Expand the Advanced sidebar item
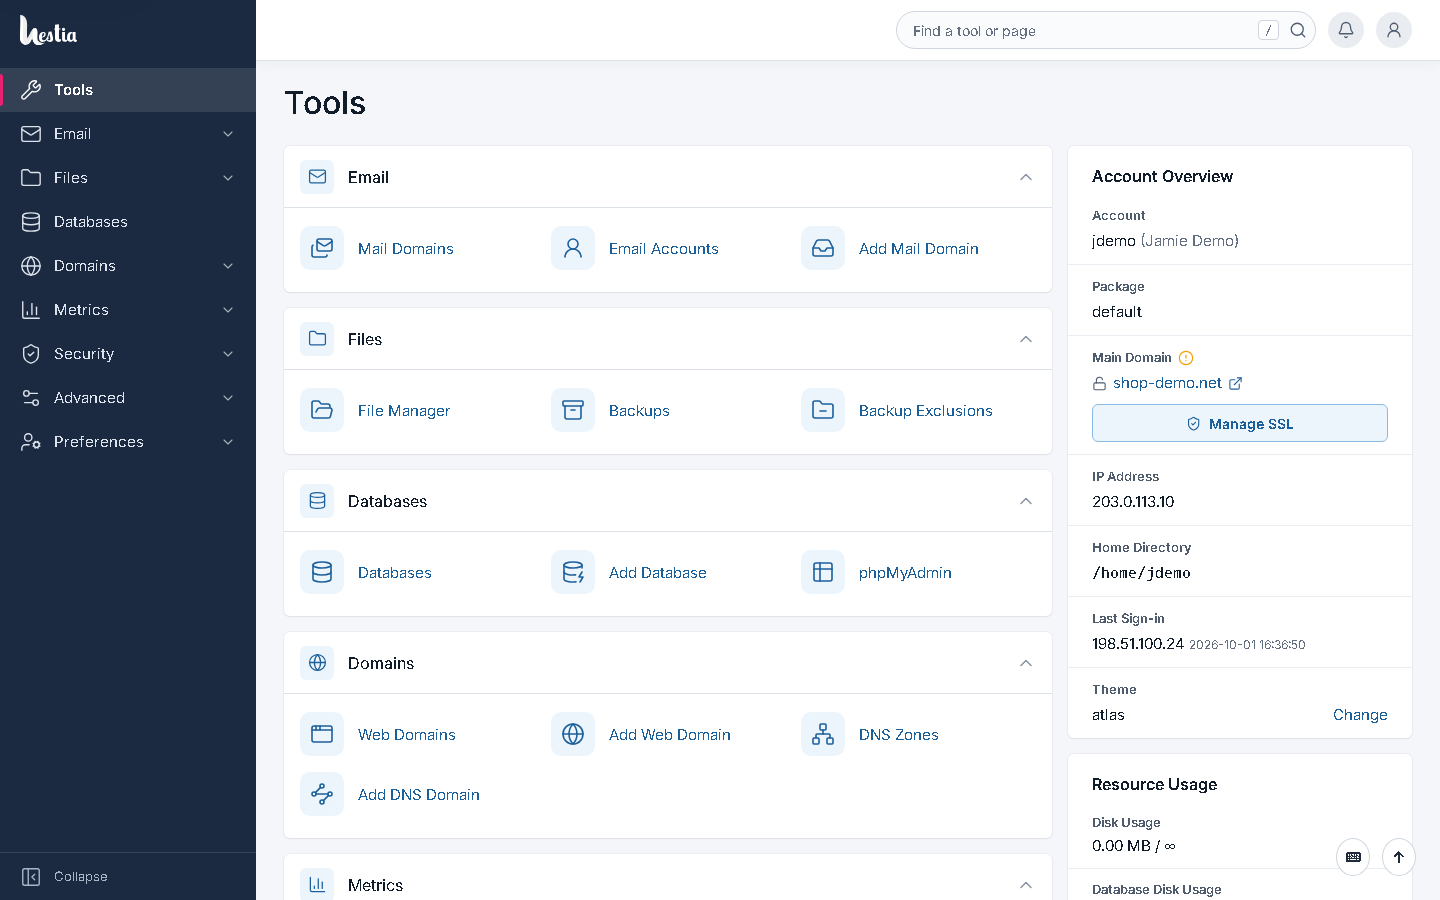Image resolution: width=1440 pixels, height=900 pixels. coord(128,398)
